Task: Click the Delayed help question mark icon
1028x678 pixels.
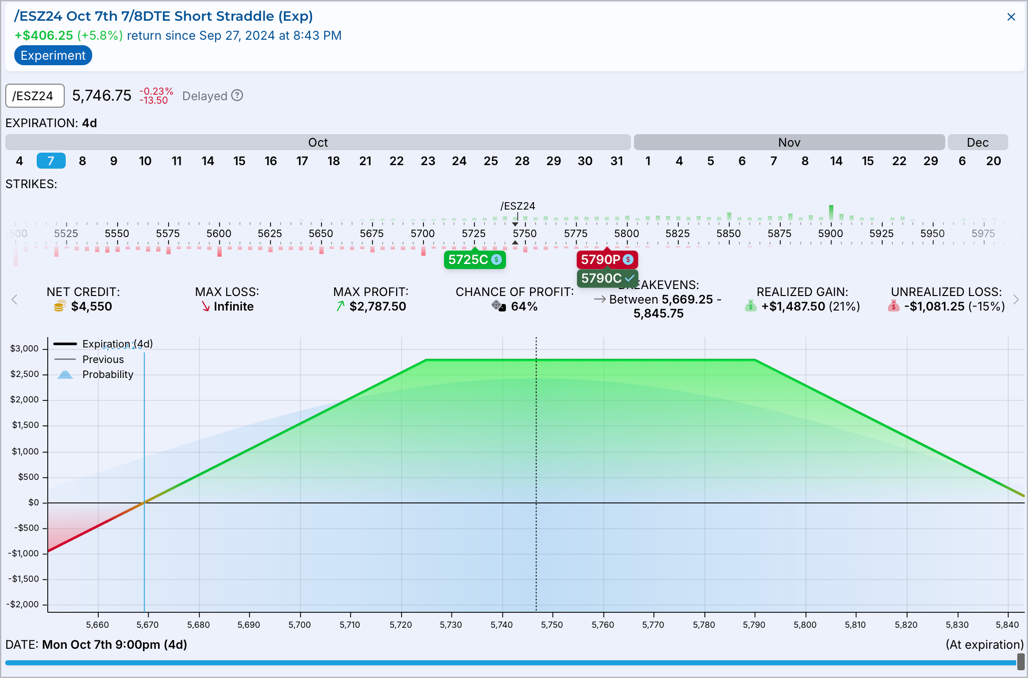Action: [237, 96]
